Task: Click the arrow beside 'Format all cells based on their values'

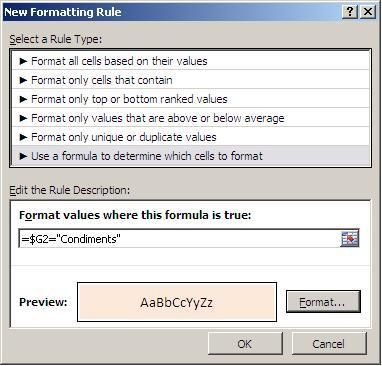Action: (23, 61)
